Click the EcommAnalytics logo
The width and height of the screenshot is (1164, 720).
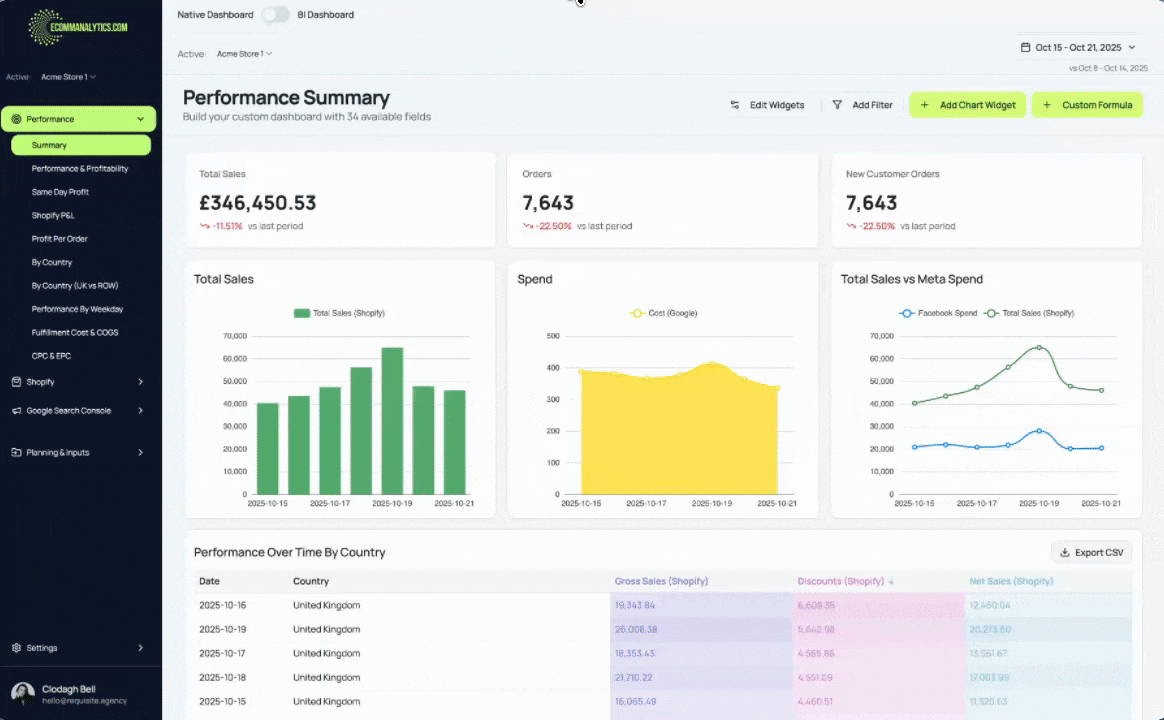coord(77,27)
